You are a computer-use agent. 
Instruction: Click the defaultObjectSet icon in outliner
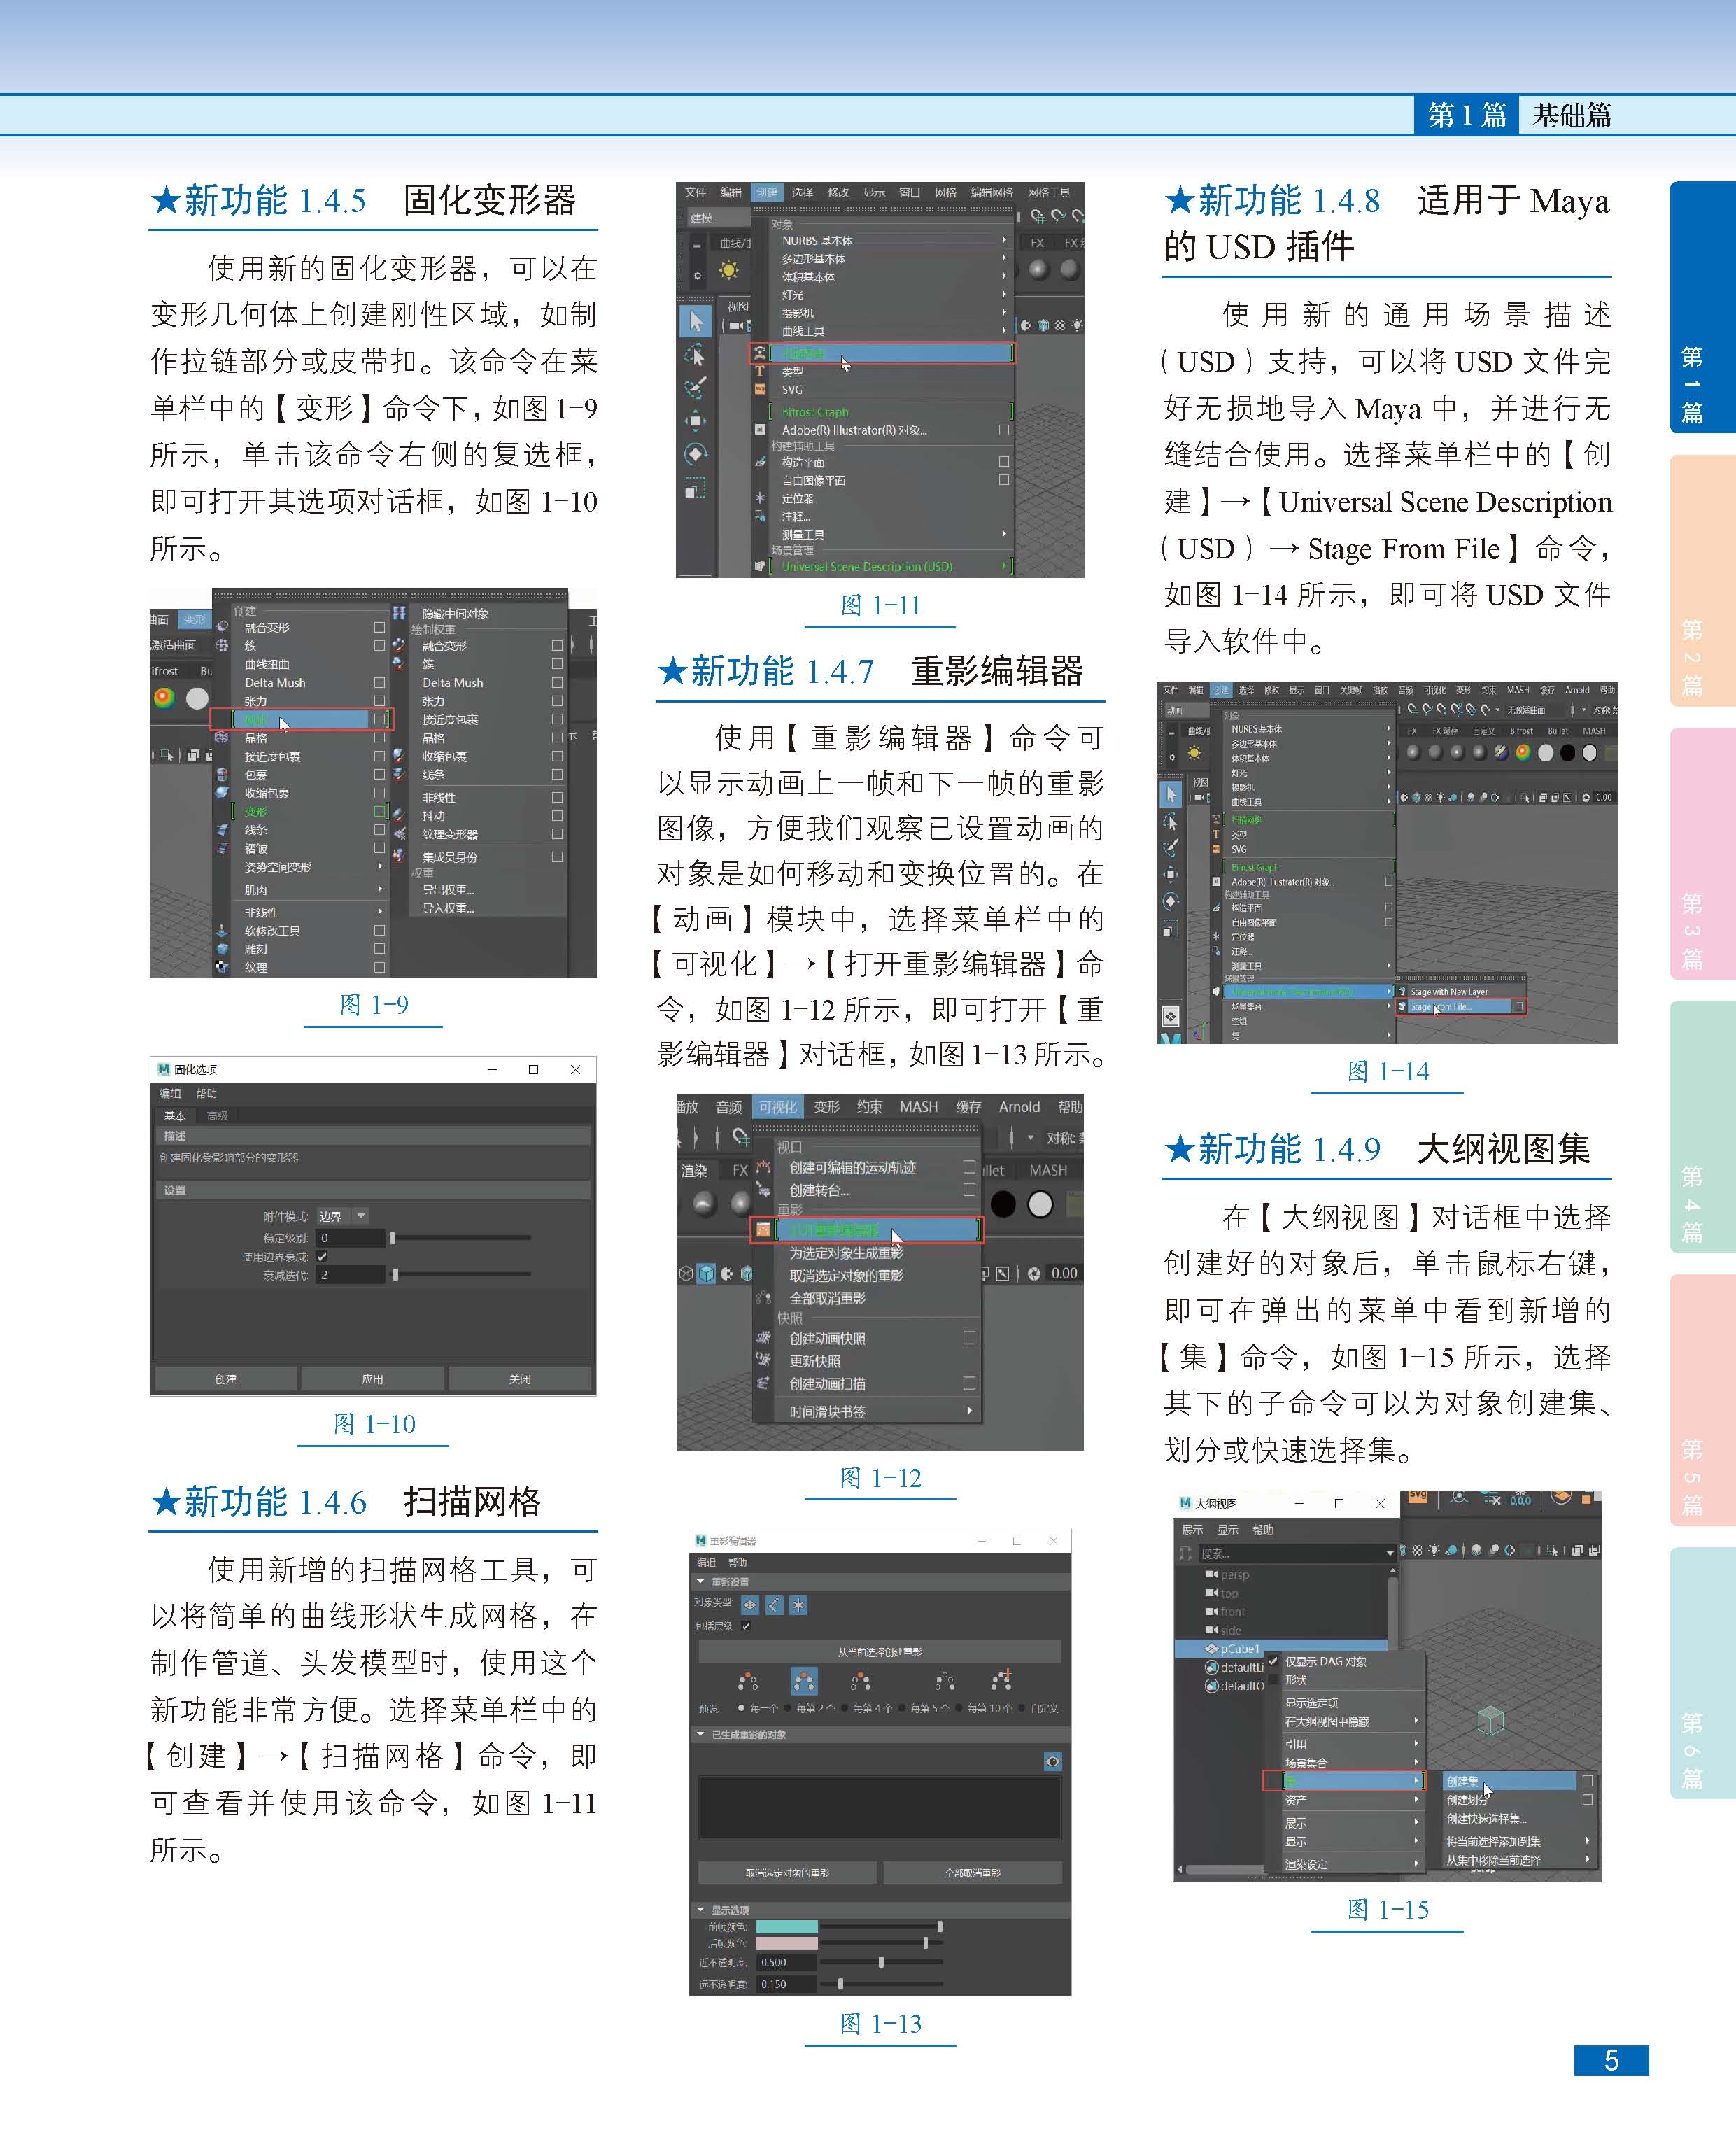1212,1686
